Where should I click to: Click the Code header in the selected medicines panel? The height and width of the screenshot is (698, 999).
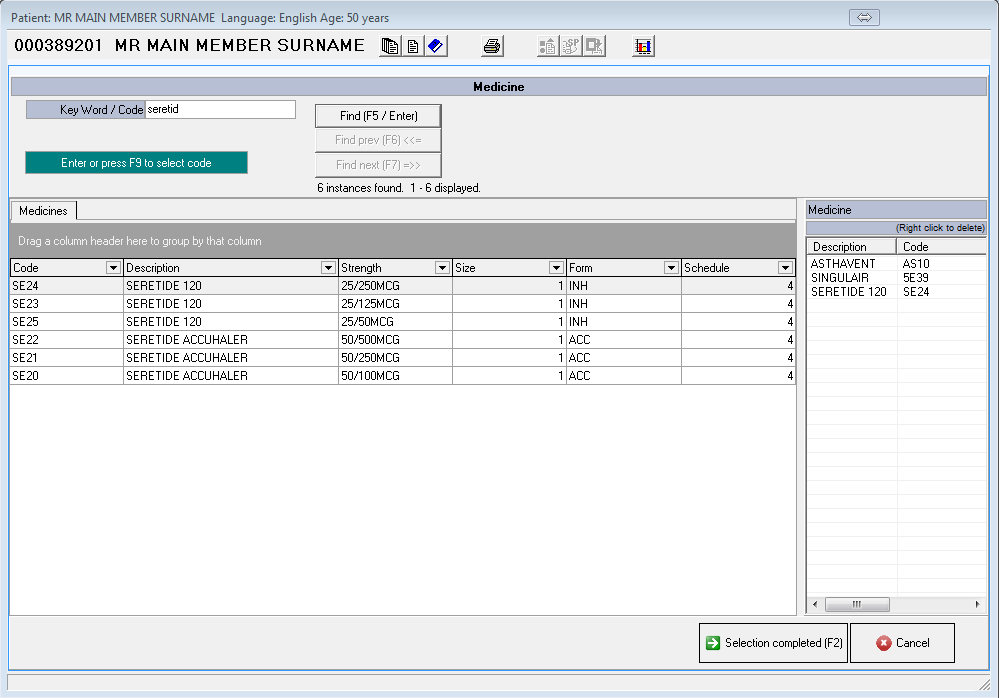[x=942, y=246]
